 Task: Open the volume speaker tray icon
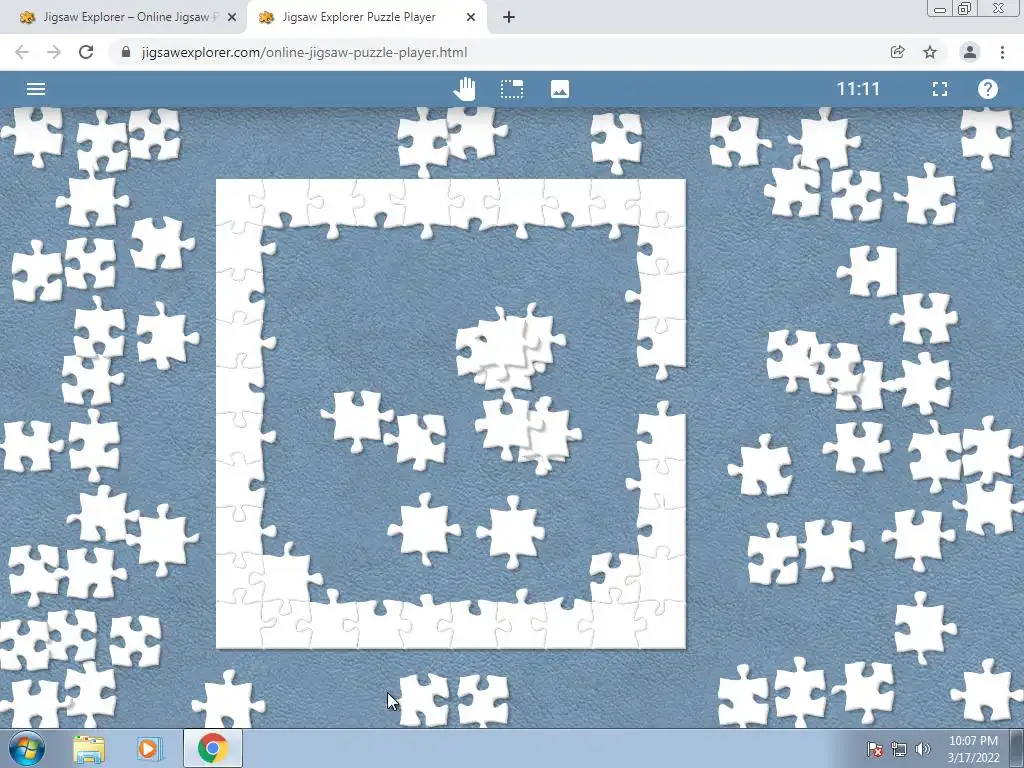pyautogui.click(x=922, y=750)
